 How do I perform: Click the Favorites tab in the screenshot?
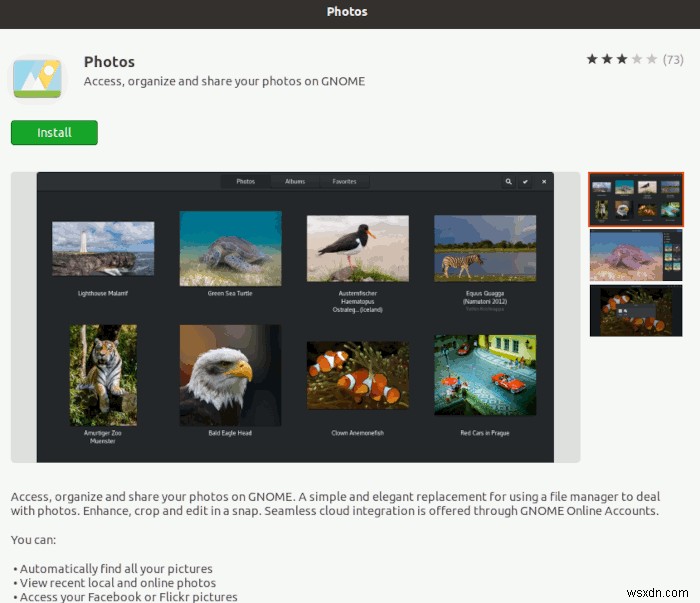[344, 182]
